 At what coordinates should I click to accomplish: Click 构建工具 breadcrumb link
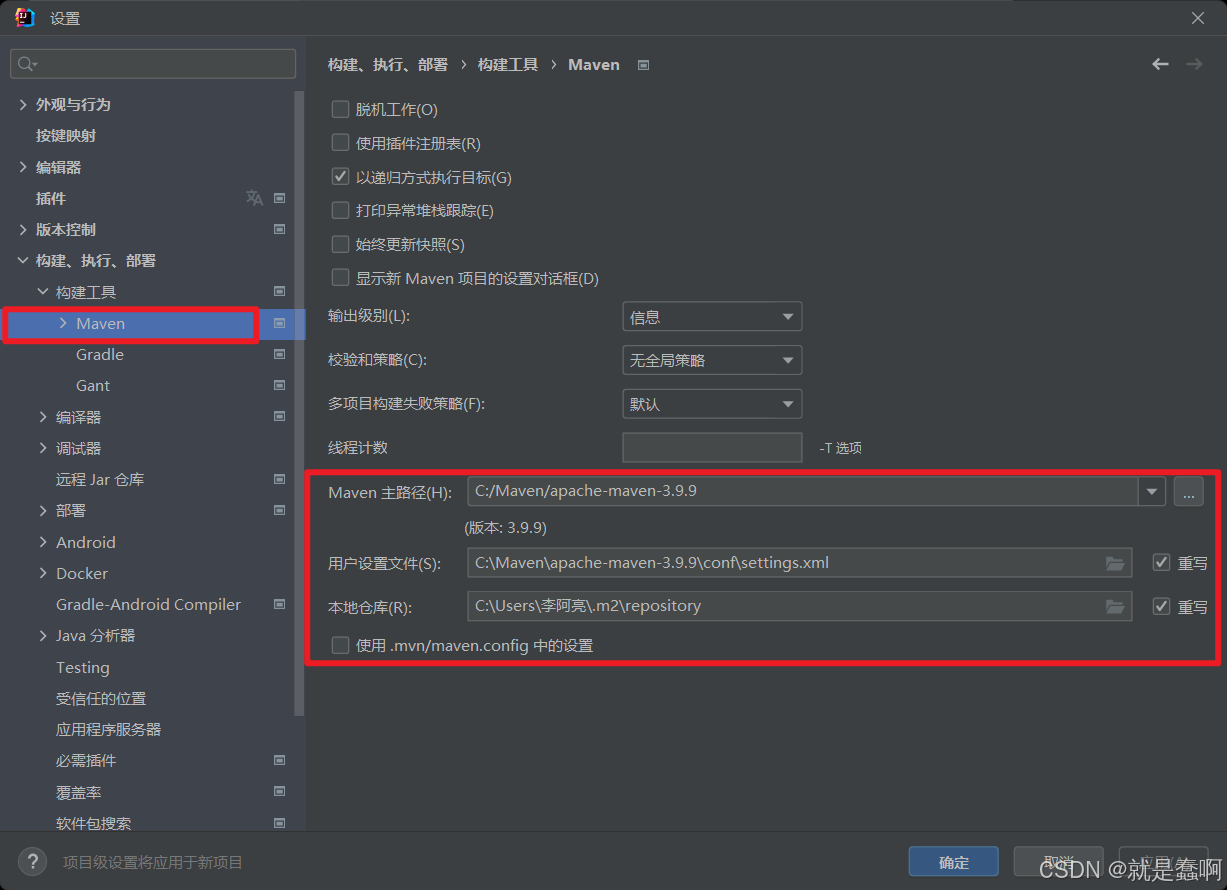click(x=508, y=65)
